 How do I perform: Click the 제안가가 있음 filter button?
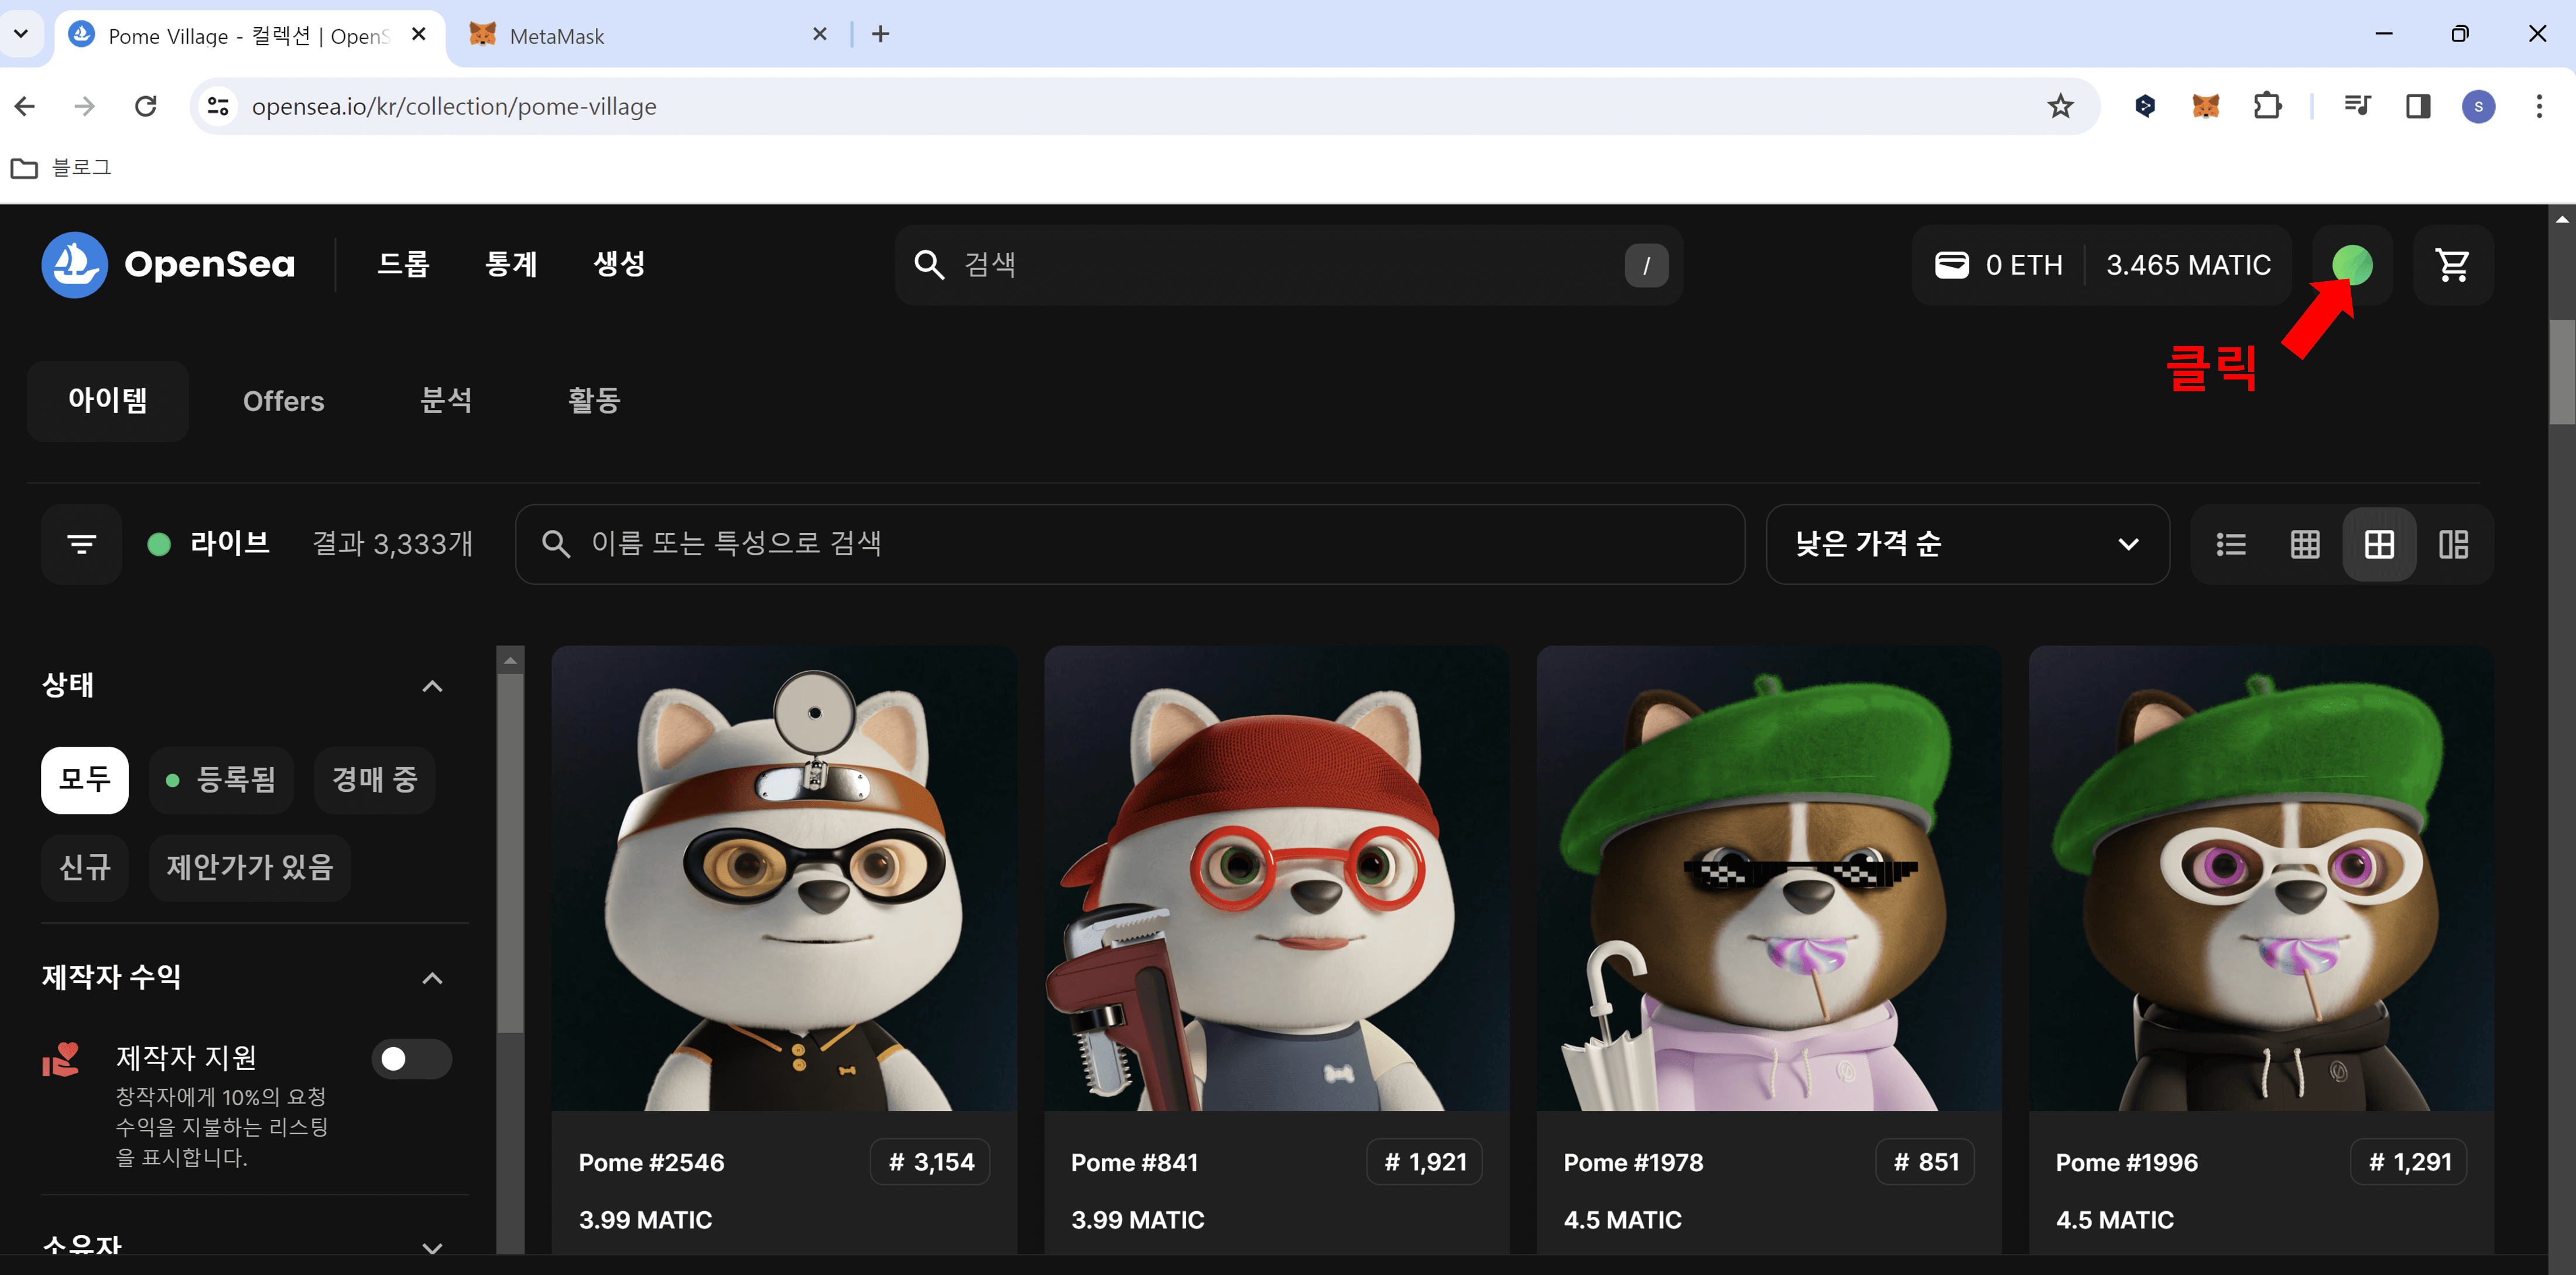pyautogui.click(x=249, y=867)
